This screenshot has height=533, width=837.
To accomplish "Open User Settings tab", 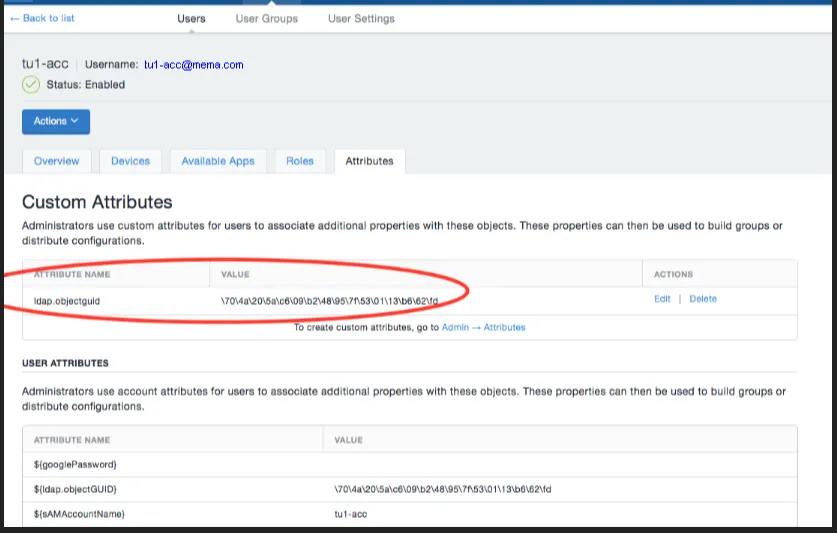I will click(361, 19).
